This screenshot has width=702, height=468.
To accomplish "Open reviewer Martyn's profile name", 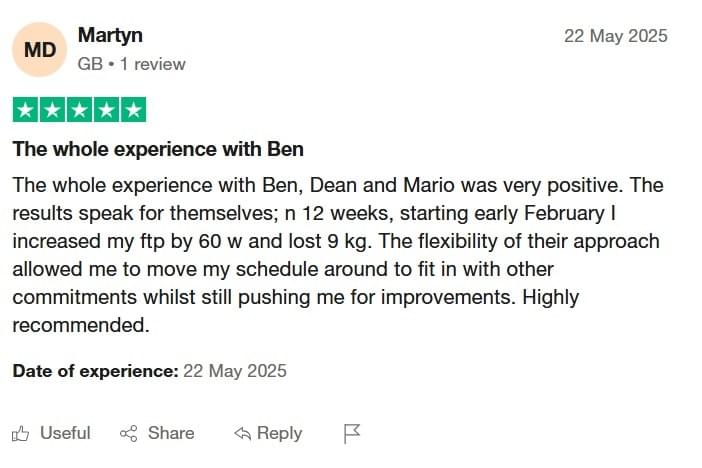I will pos(110,35).
